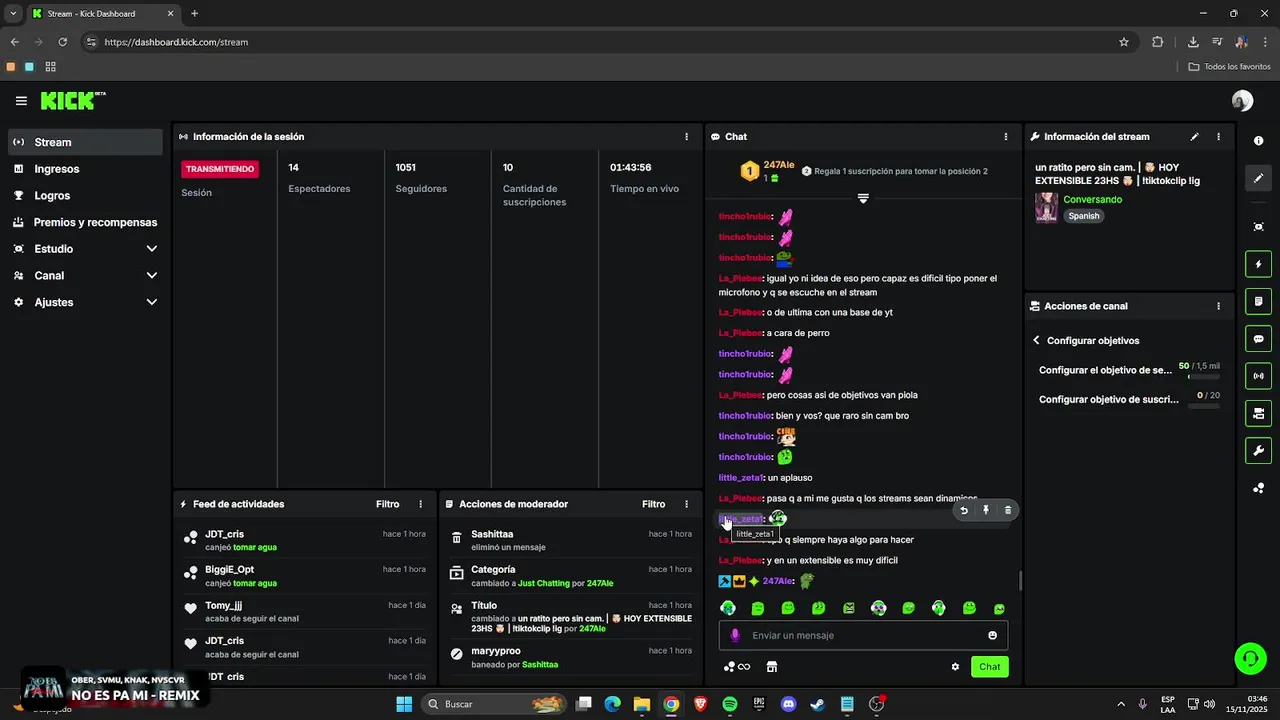Click the purple microphone icon in message box

[x=735, y=635]
